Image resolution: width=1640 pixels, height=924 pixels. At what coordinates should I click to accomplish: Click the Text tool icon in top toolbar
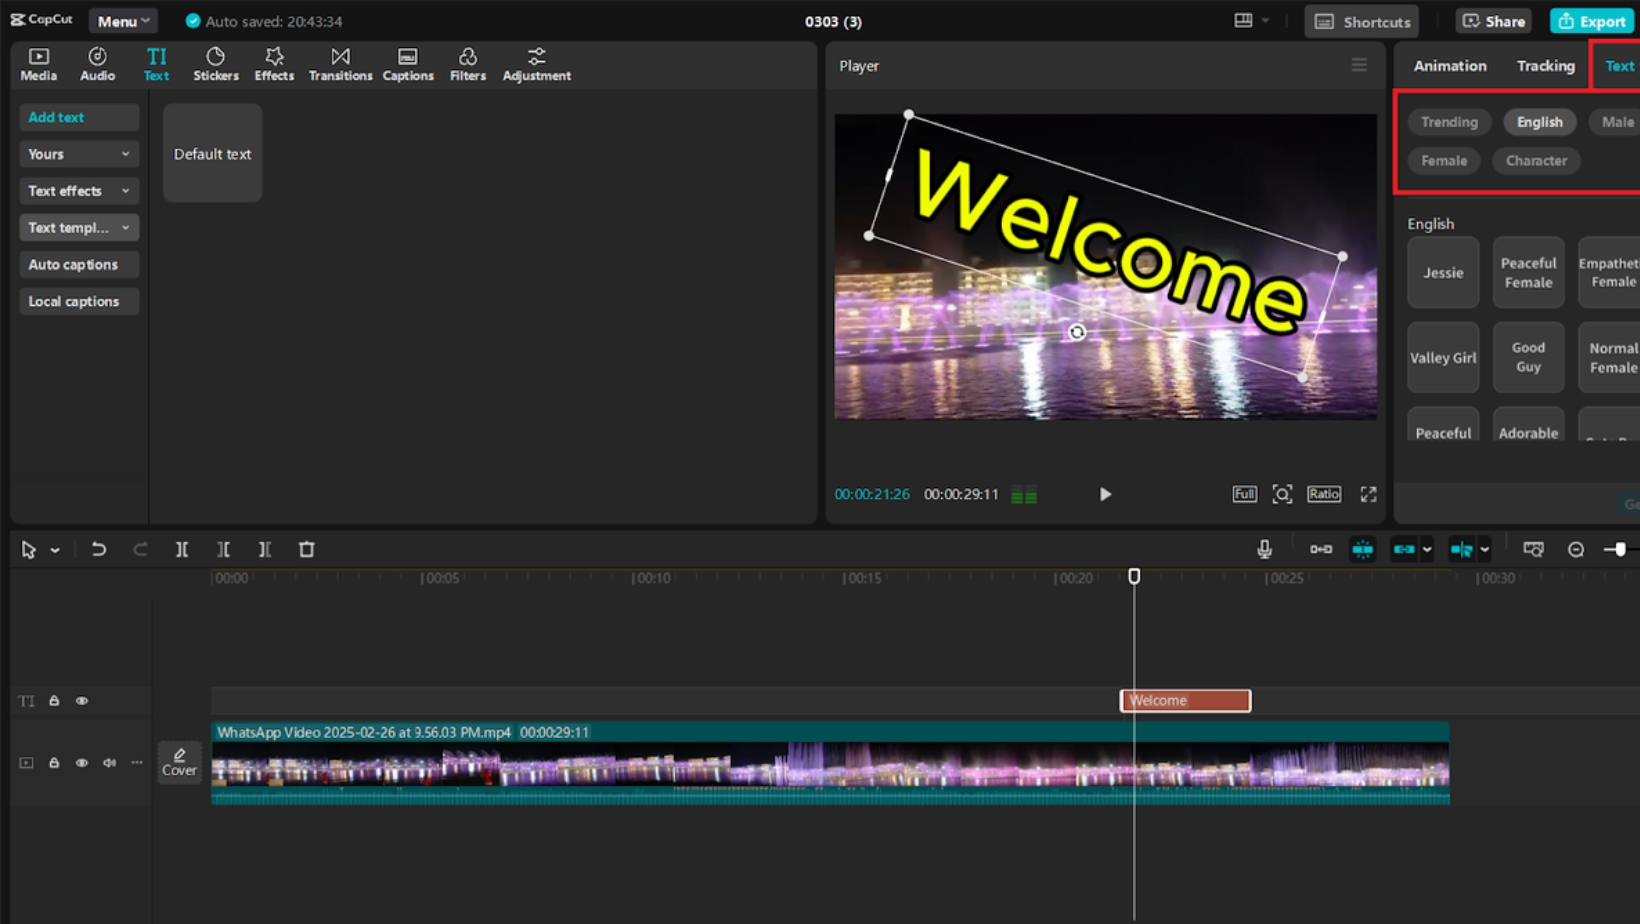coord(156,64)
